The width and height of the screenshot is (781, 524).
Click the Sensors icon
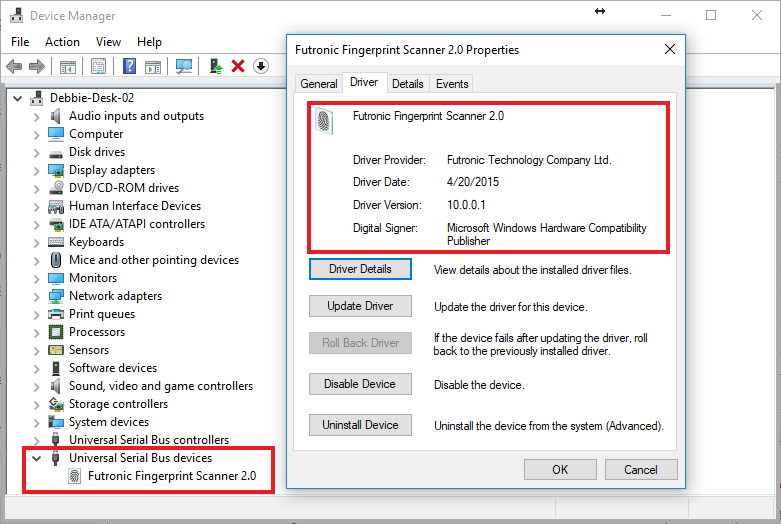(56, 350)
